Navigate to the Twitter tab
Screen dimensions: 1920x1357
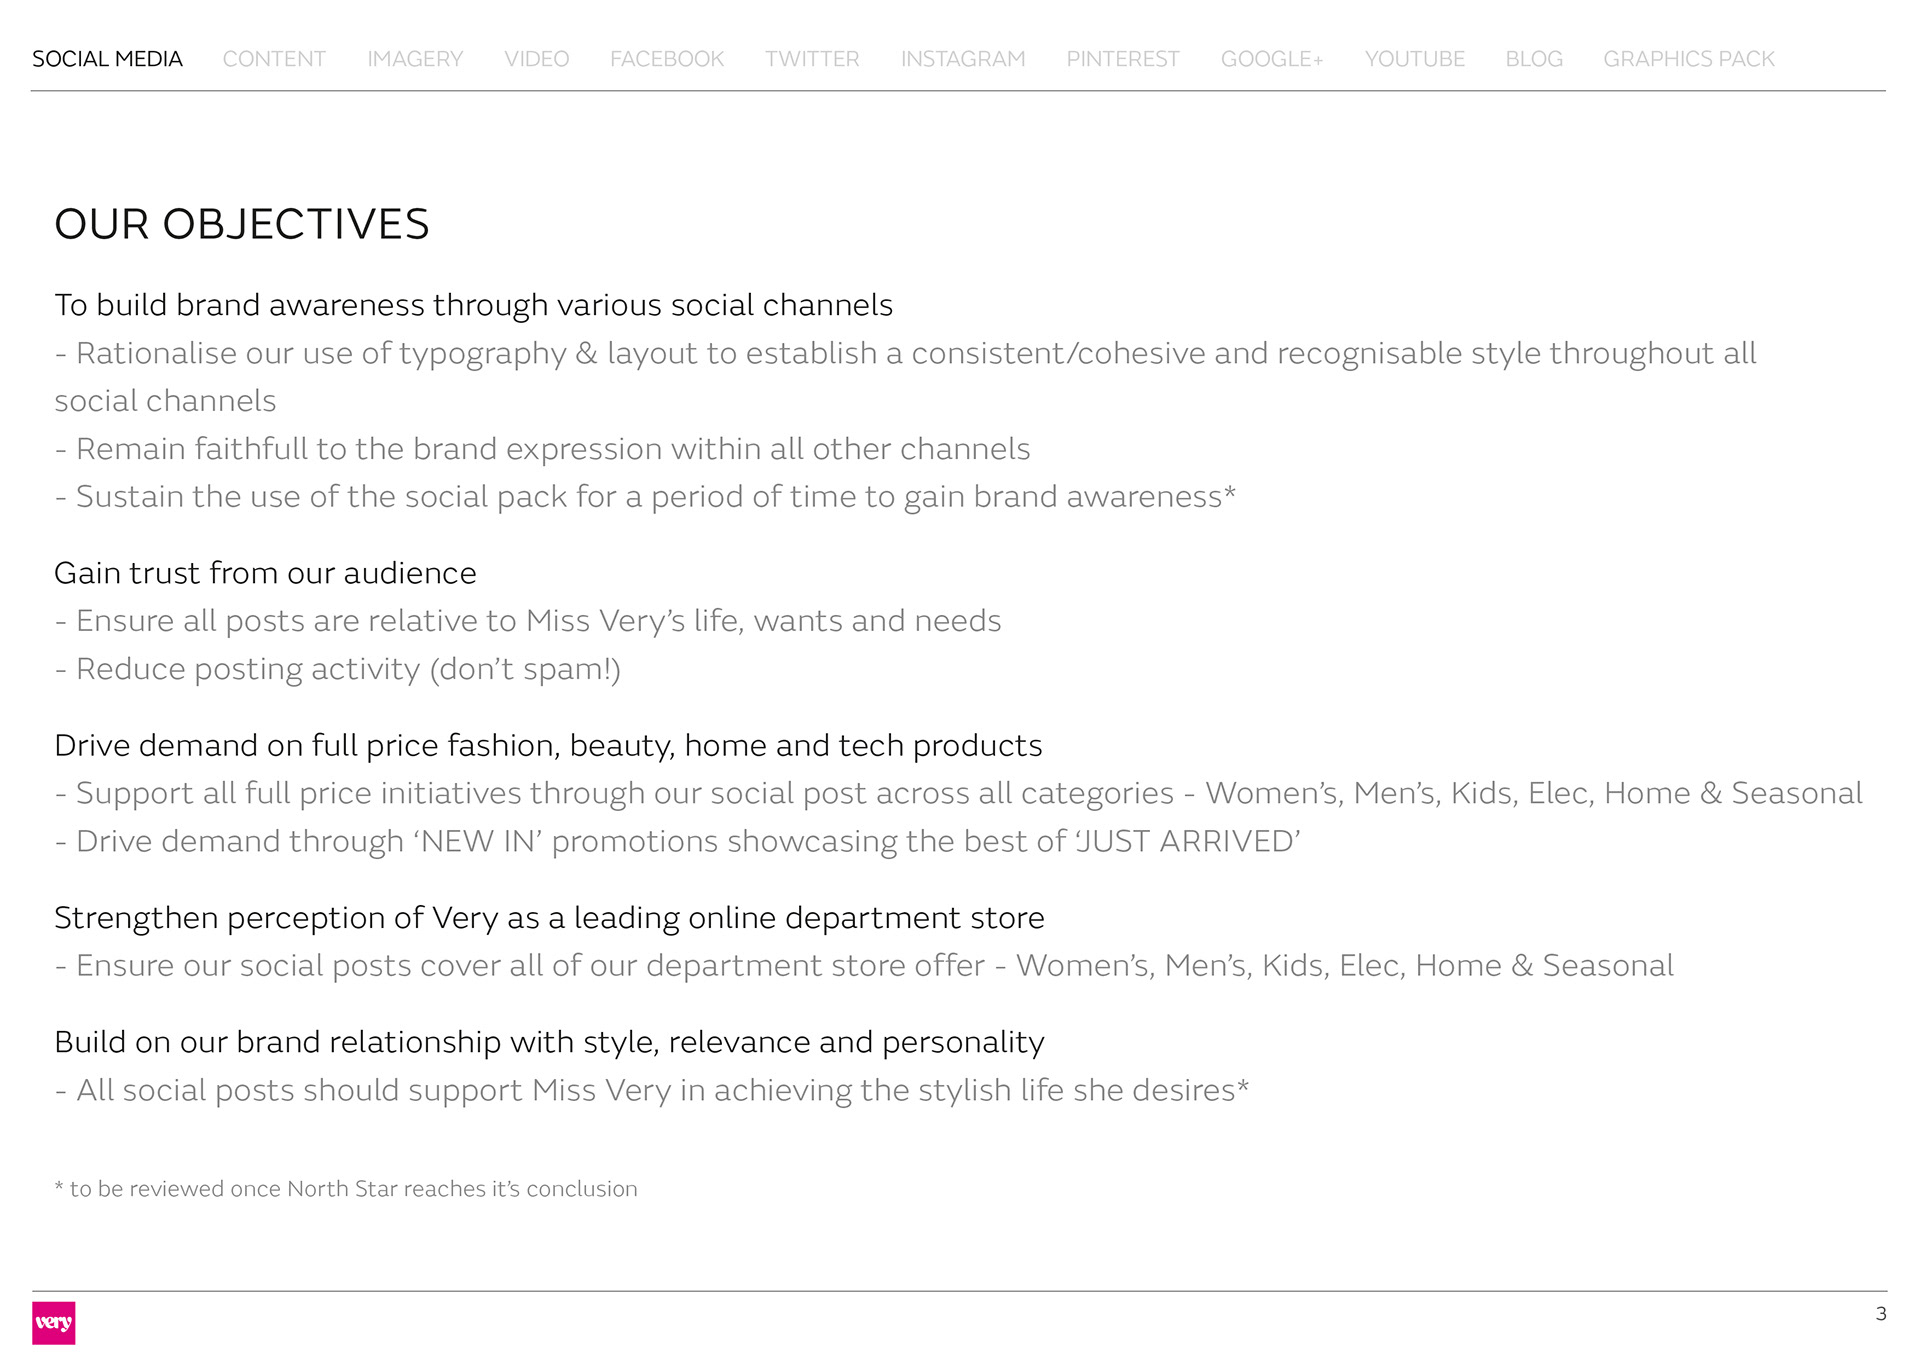click(812, 59)
